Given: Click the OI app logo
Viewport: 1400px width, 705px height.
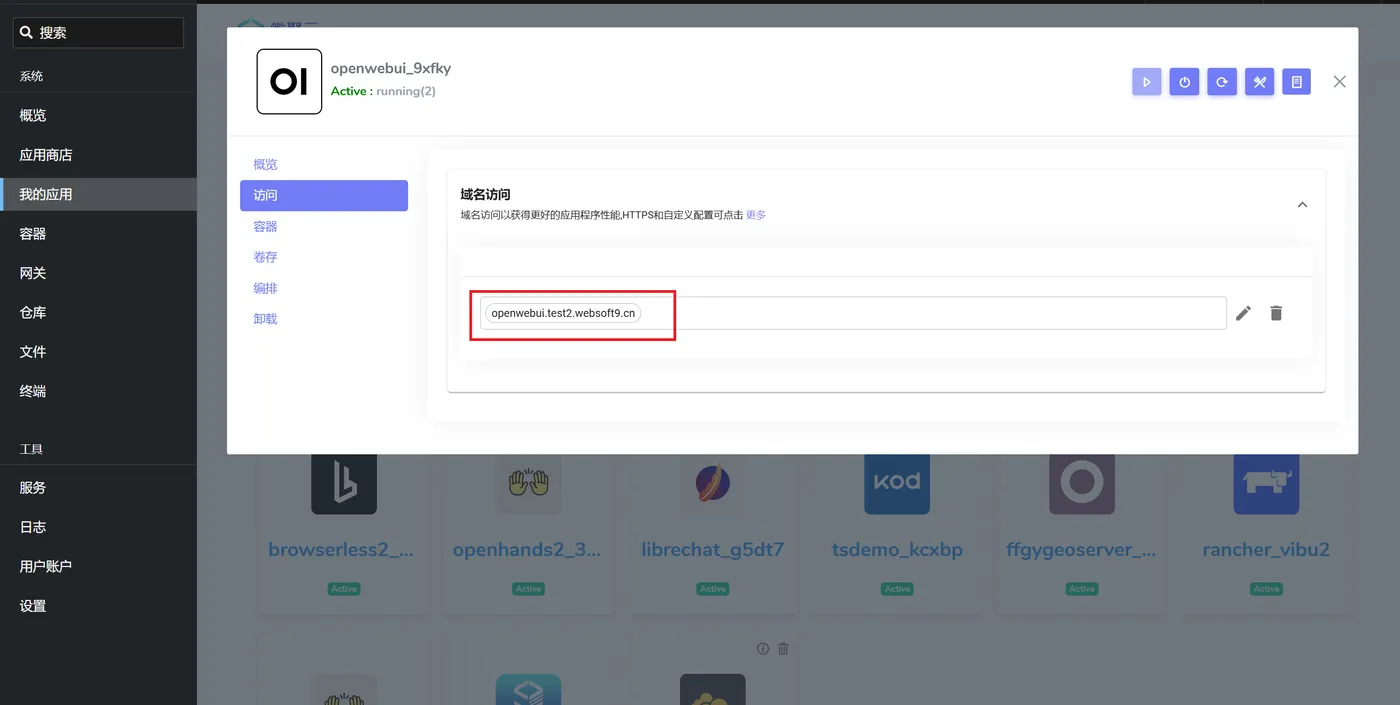Looking at the screenshot, I should (x=289, y=81).
